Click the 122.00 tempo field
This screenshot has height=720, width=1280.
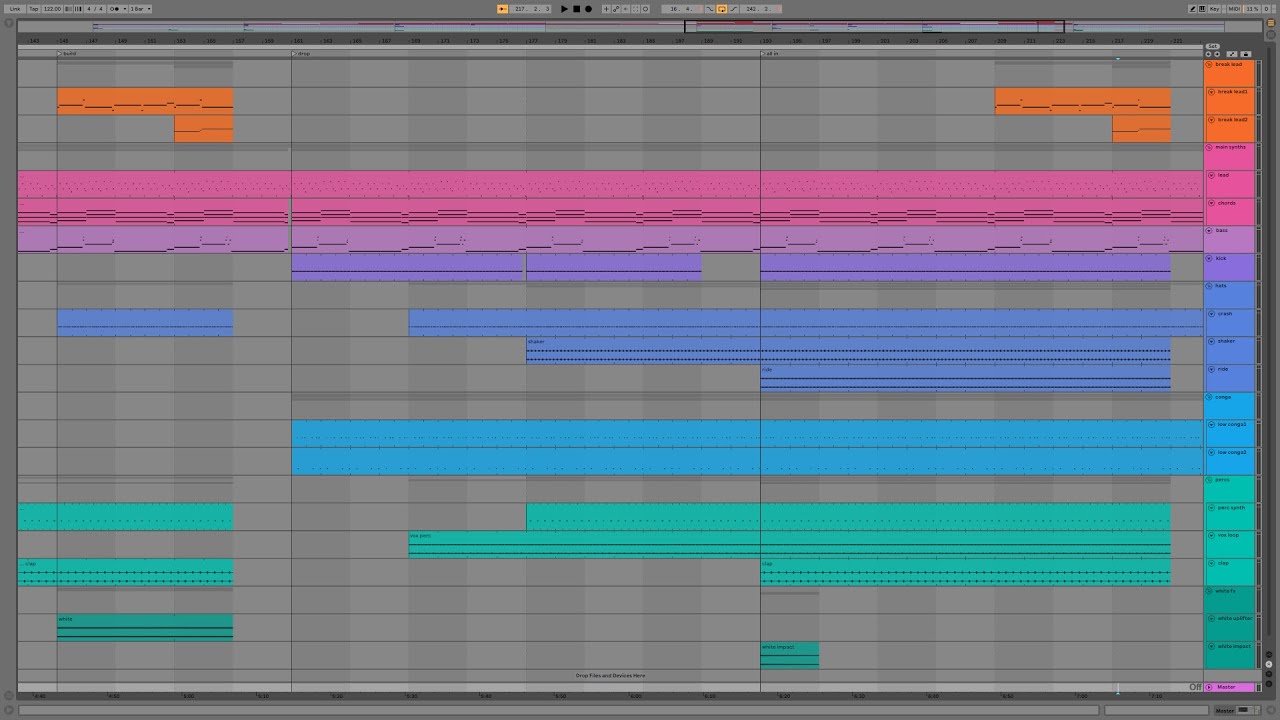52,9
